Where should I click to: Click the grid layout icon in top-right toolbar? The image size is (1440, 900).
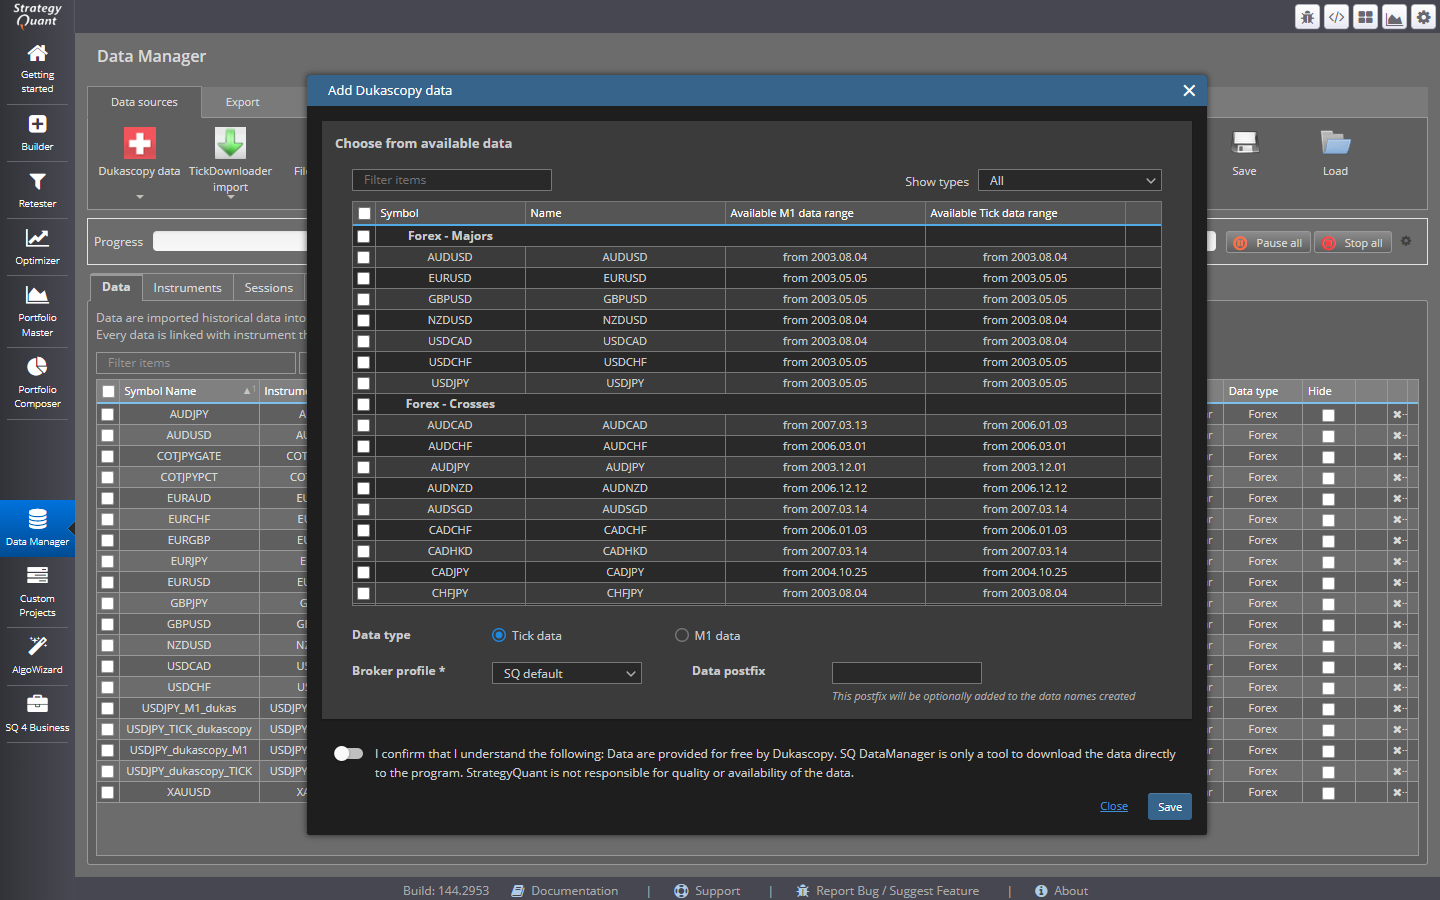pyautogui.click(x=1365, y=17)
